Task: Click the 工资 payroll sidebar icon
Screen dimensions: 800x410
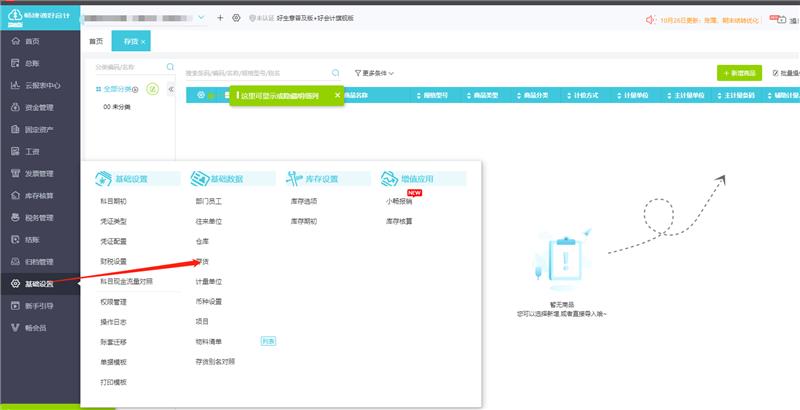Action: (15, 151)
